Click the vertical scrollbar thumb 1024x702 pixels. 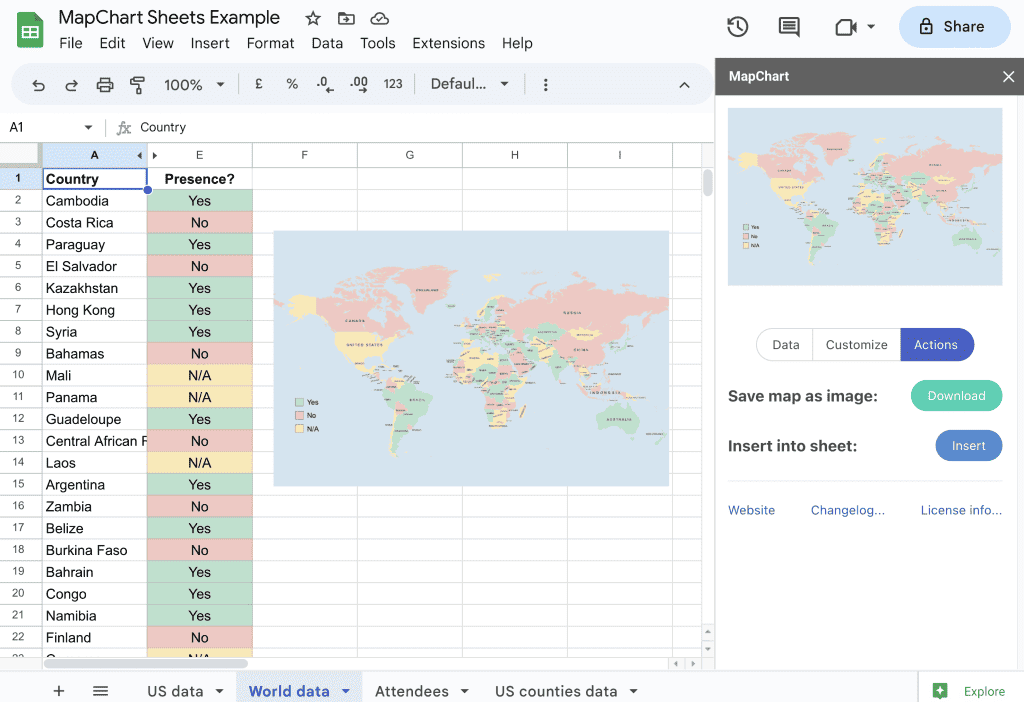[x=708, y=183]
